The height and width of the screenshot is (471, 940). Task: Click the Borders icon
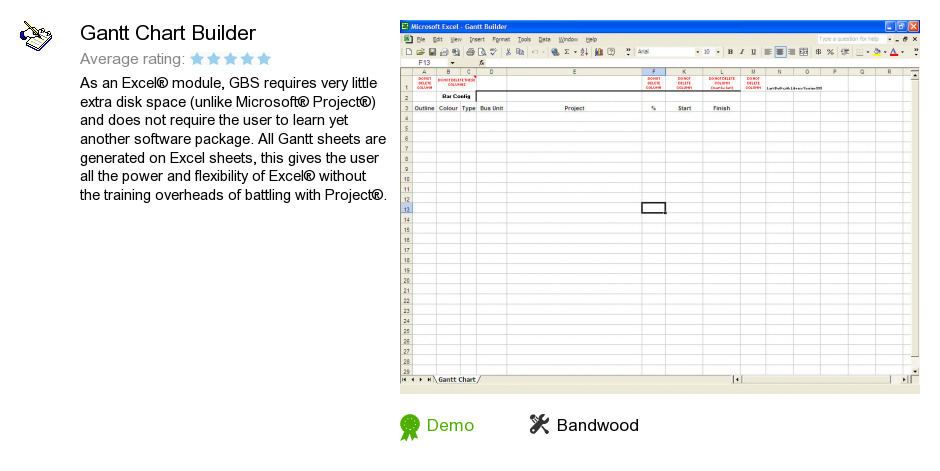[860, 52]
